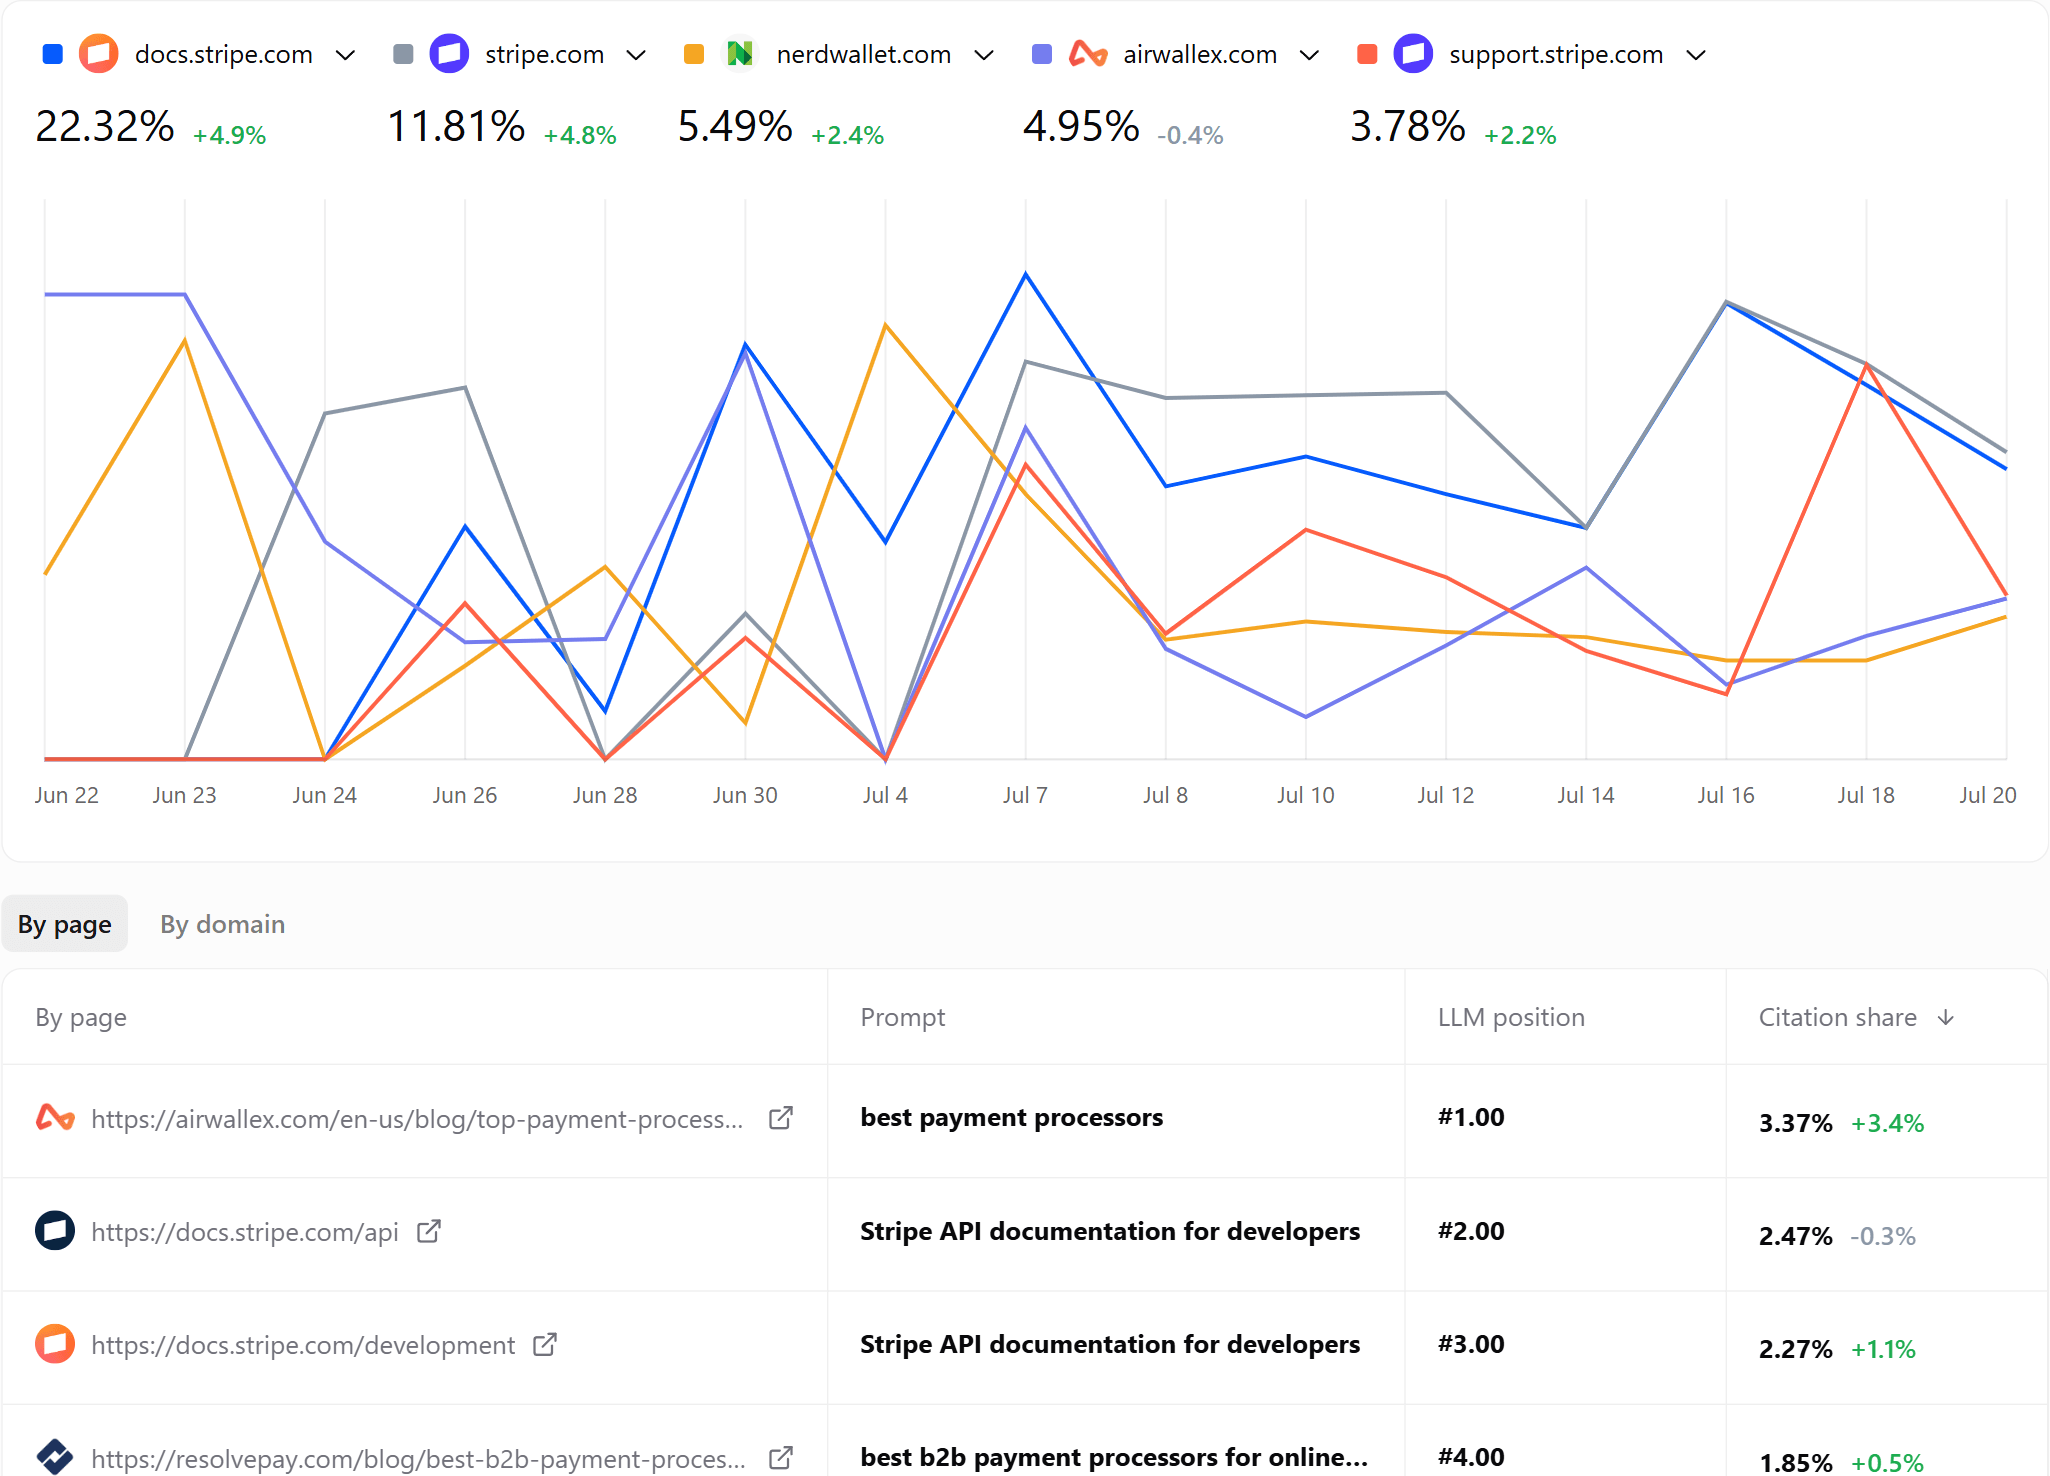Screen dimensions: 2050x1476
Task: Click the 3.78% share value
Action: coord(1408,126)
